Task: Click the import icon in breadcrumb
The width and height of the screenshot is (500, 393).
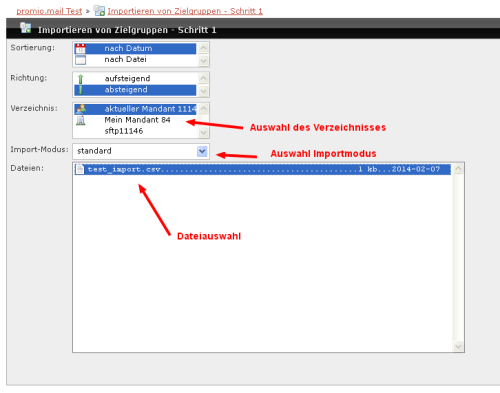Action: click(x=99, y=11)
